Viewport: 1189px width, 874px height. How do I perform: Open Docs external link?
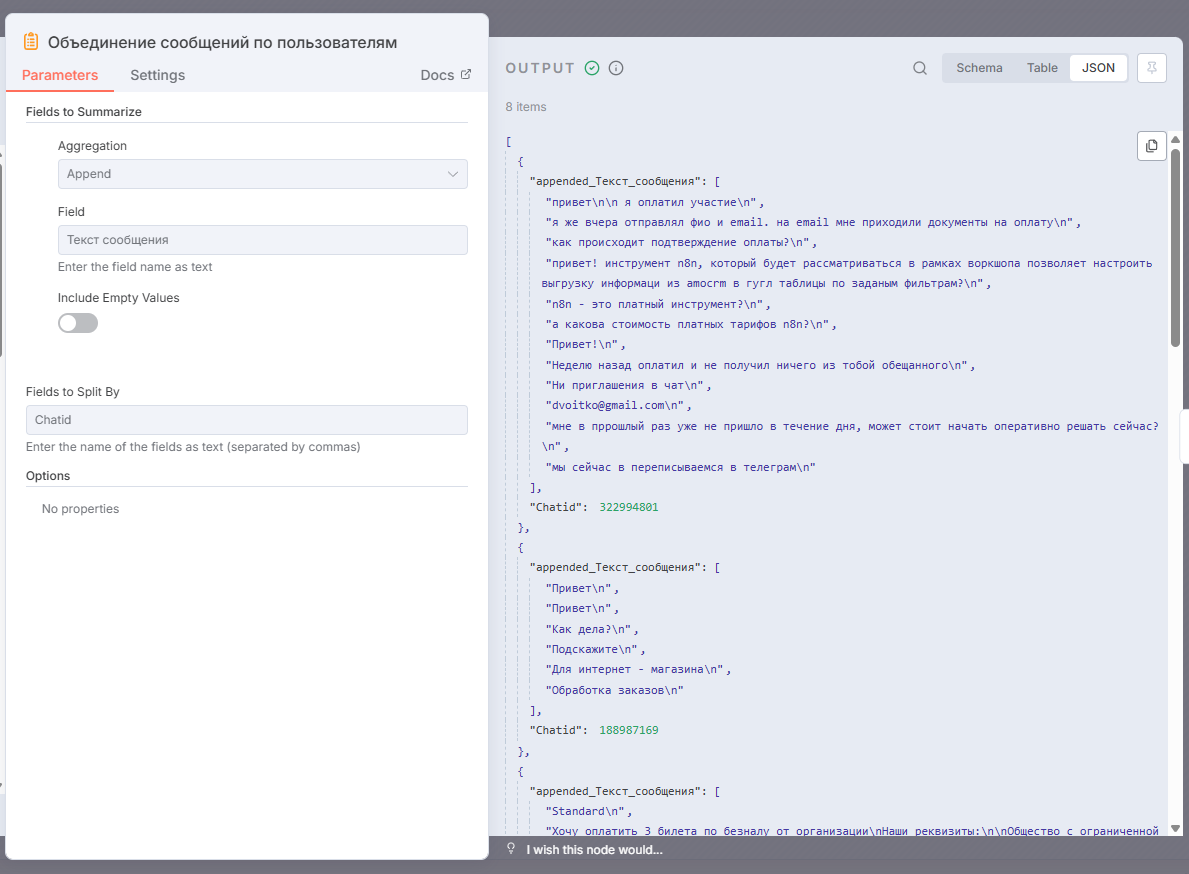coord(445,75)
